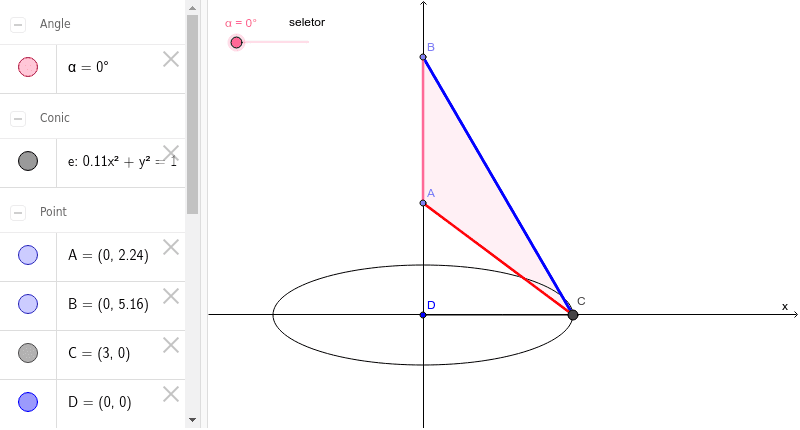Select point A on the graph

[x=423, y=203]
